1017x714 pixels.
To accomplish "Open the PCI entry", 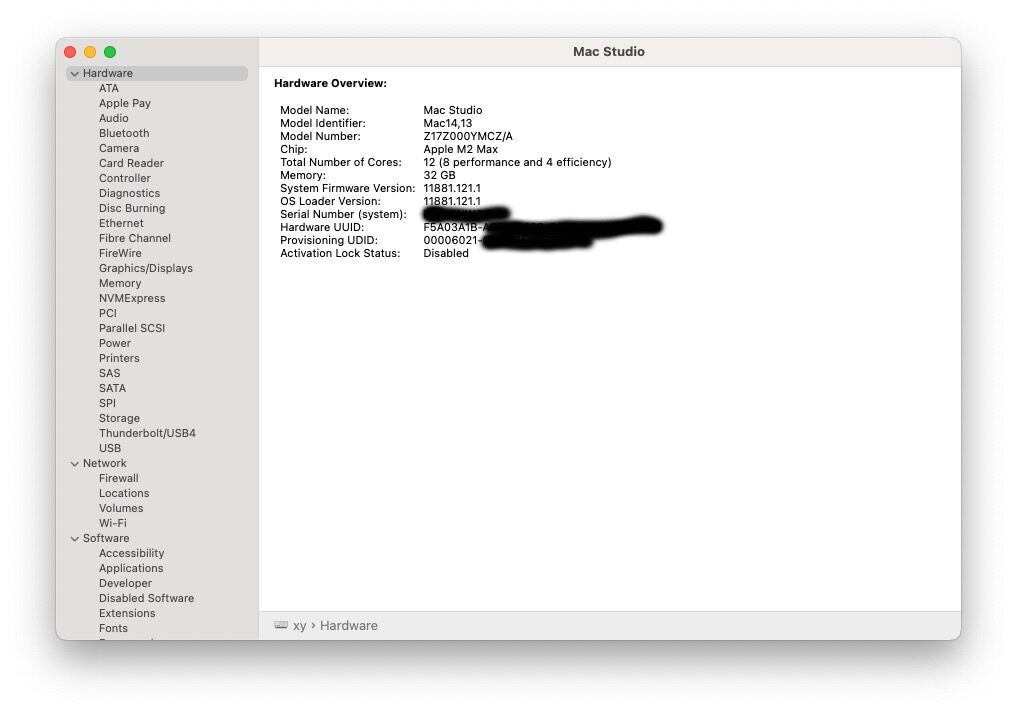I will click(x=108, y=313).
